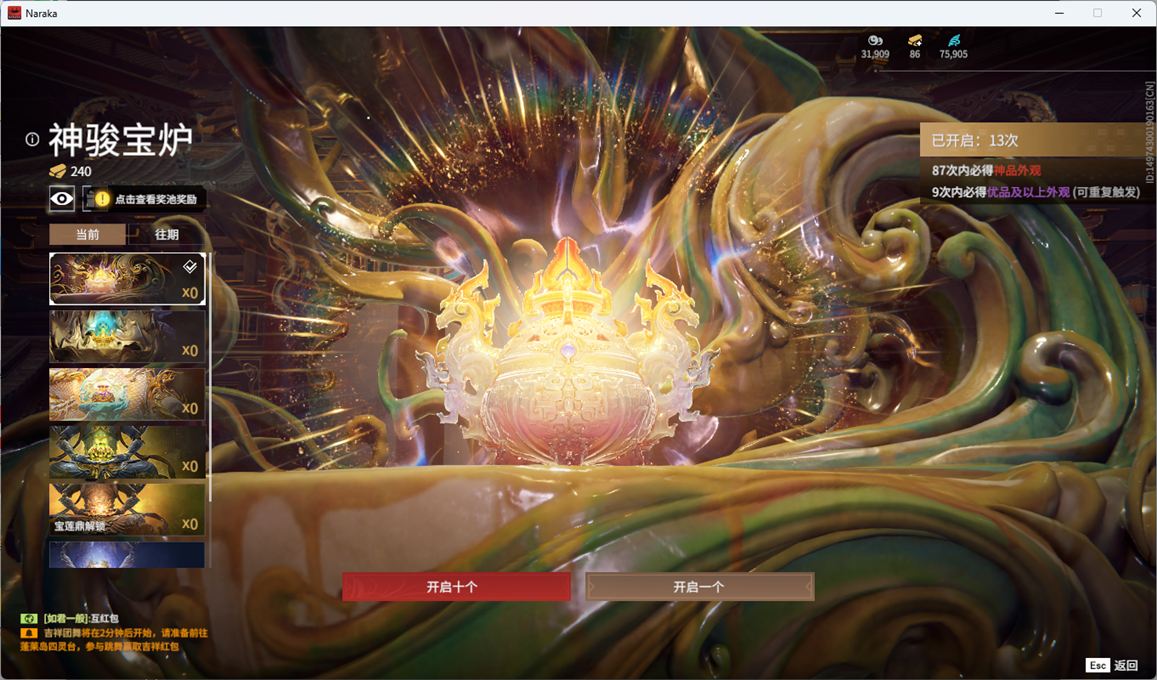The height and width of the screenshot is (680, 1157).
Task: Click the glowing furnace in the center
Action: (567, 354)
